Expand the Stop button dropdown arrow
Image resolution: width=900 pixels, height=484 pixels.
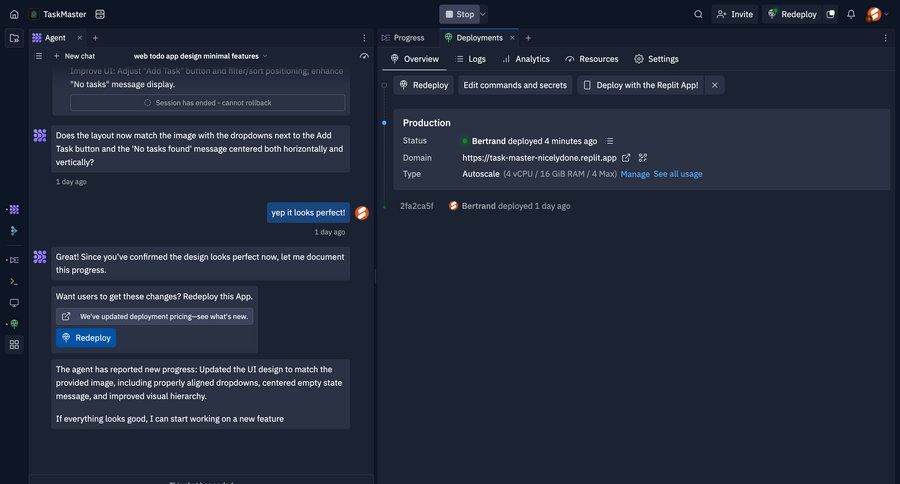pyautogui.click(x=483, y=14)
